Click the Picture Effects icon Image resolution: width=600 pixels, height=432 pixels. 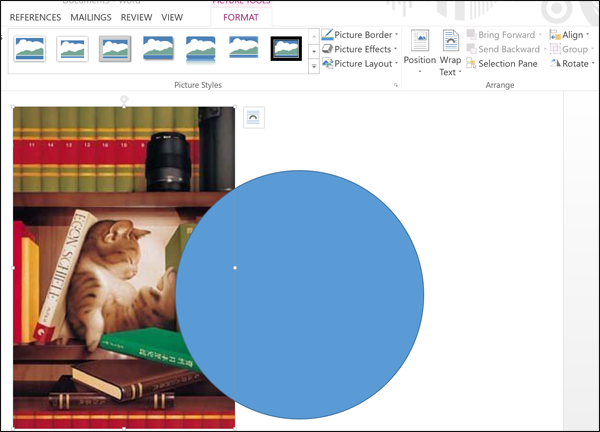(x=327, y=49)
